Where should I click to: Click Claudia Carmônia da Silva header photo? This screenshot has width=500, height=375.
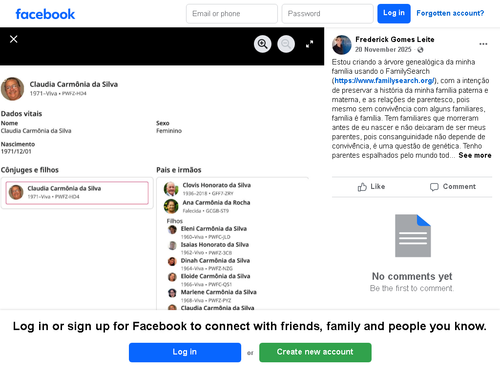12,89
